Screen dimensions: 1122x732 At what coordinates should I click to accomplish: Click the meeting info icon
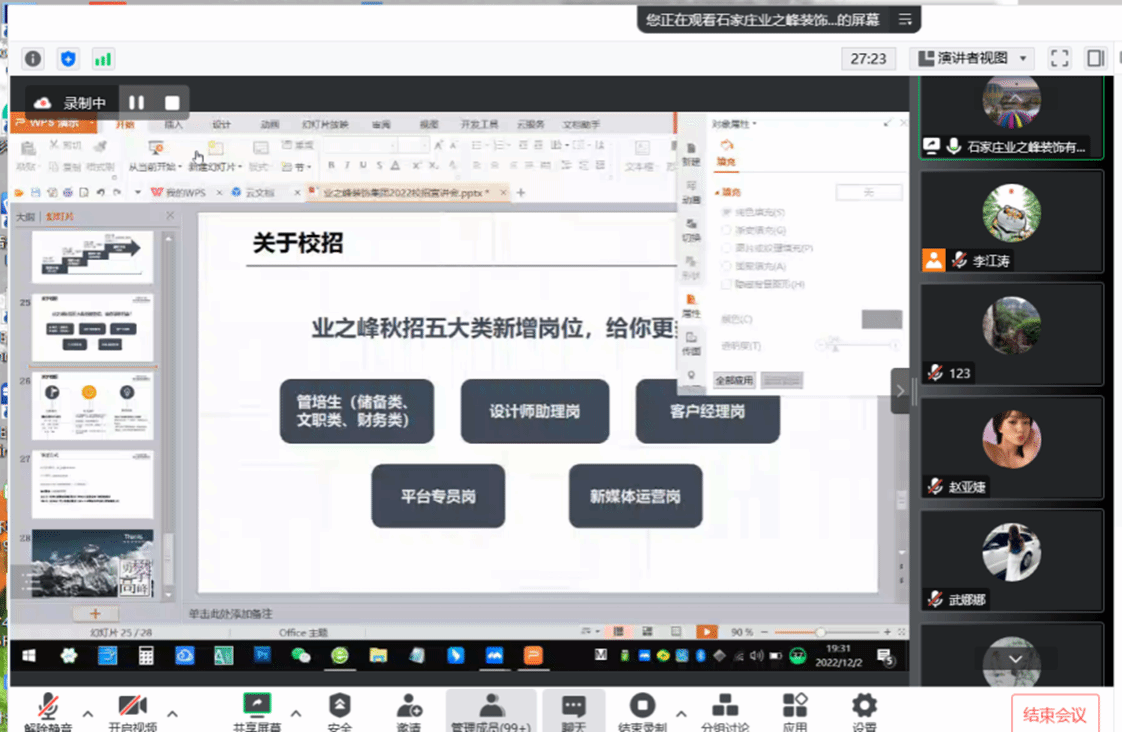pyautogui.click(x=33, y=59)
